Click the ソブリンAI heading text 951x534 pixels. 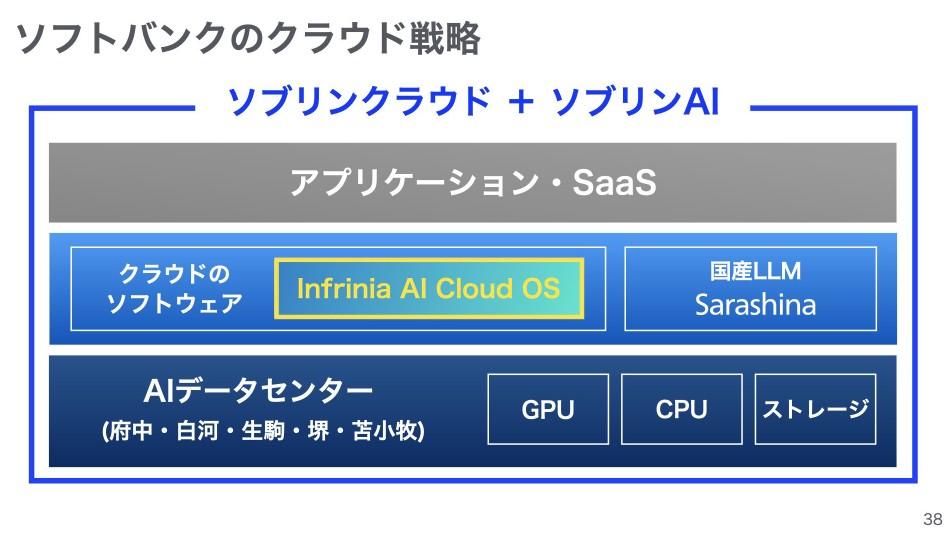pyautogui.click(x=636, y=102)
